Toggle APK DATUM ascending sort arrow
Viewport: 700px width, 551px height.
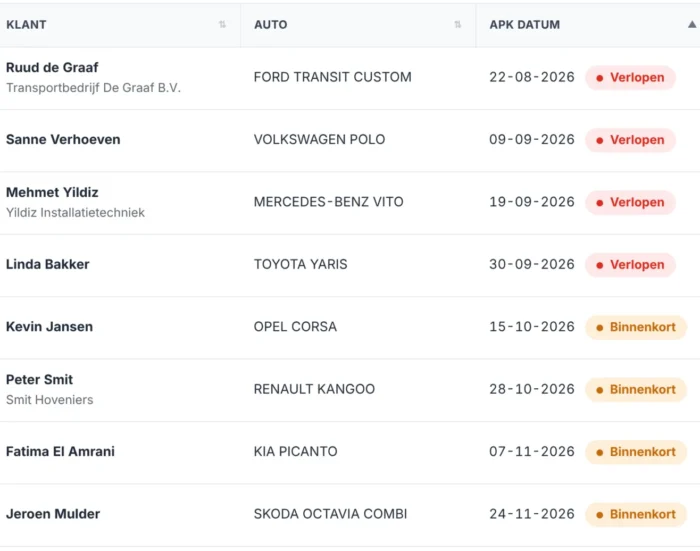692,25
